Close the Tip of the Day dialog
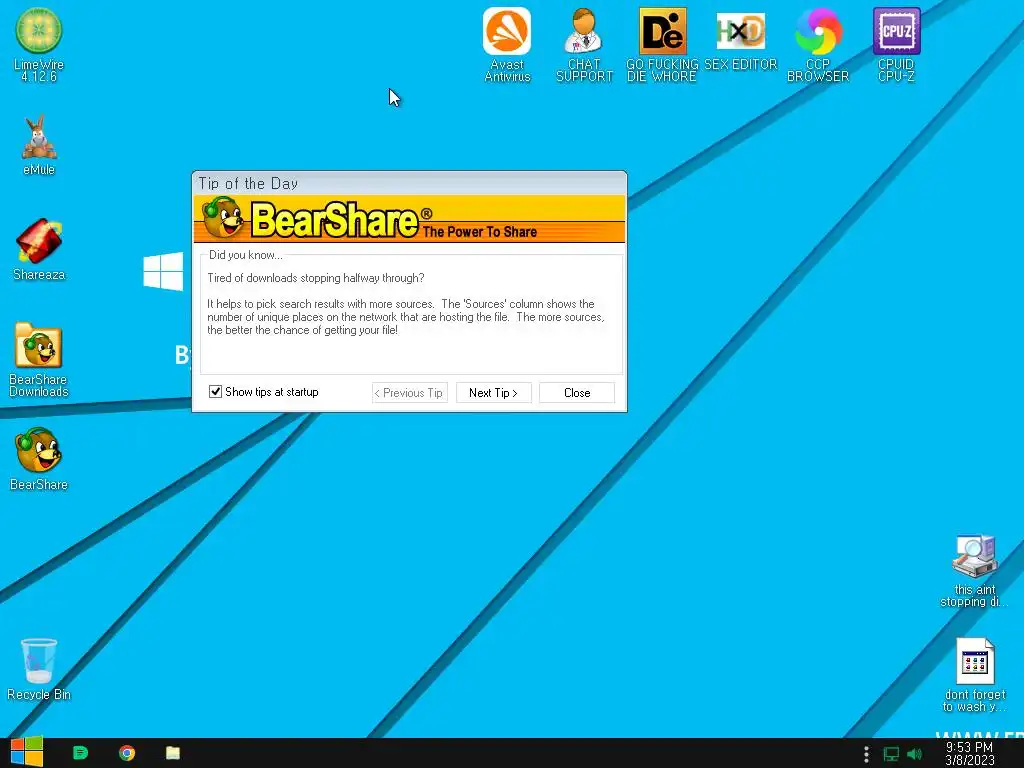This screenshot has height=768, width=1024. 577,392
